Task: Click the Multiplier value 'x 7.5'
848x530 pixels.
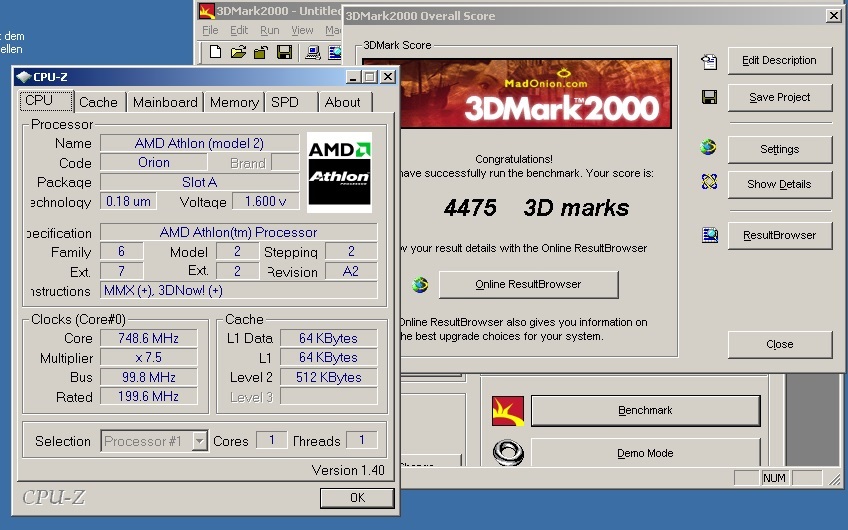Action: click(x=148, y=357)
